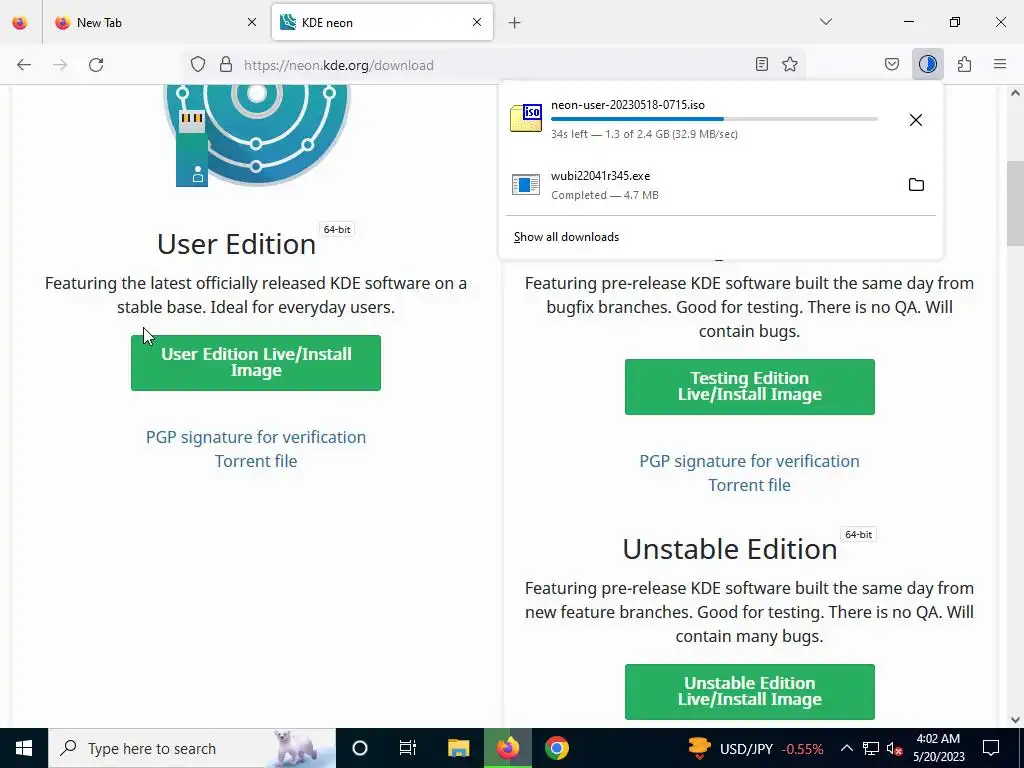Click the User Edition disc image

coord(257,135)
